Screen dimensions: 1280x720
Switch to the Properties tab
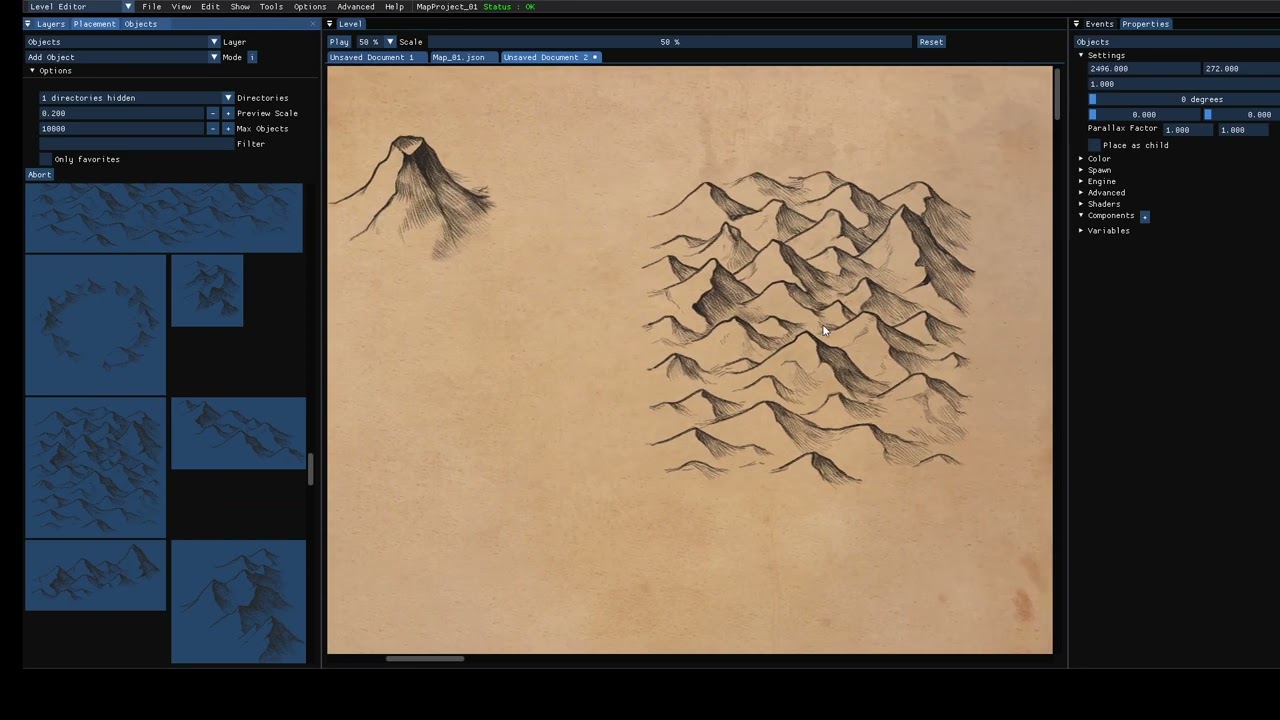[x=1145, y=24]
